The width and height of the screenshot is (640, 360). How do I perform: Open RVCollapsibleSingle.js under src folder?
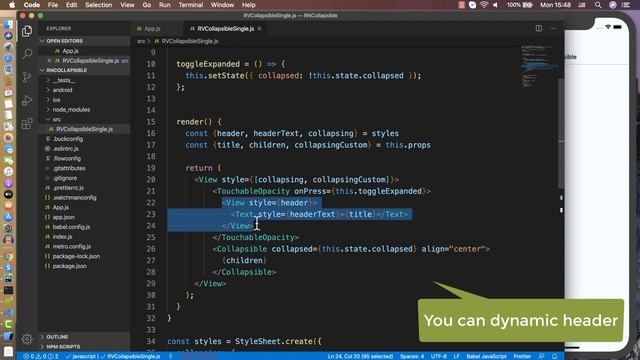(84, 129)
